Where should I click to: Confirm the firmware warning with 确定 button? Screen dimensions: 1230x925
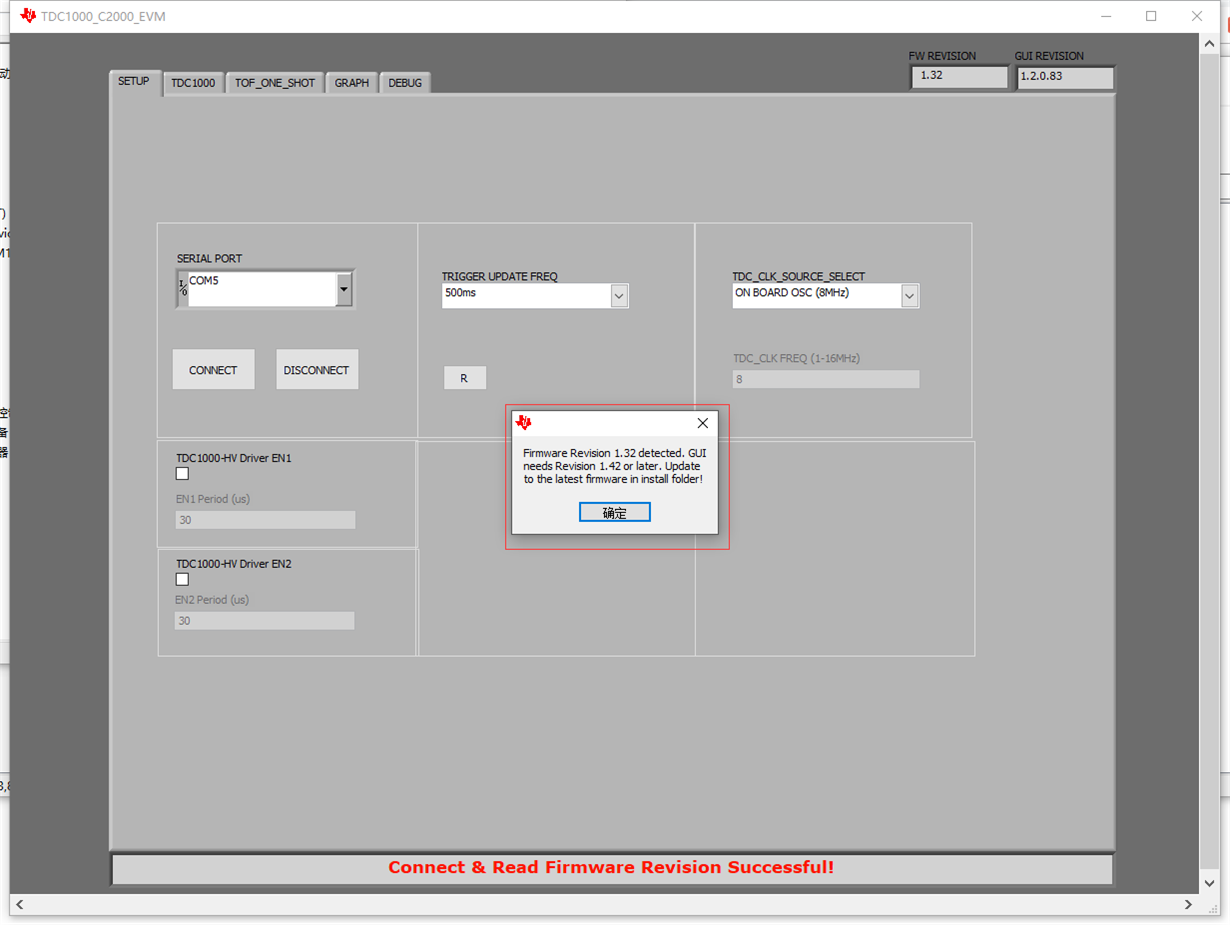tap(615, 512)
